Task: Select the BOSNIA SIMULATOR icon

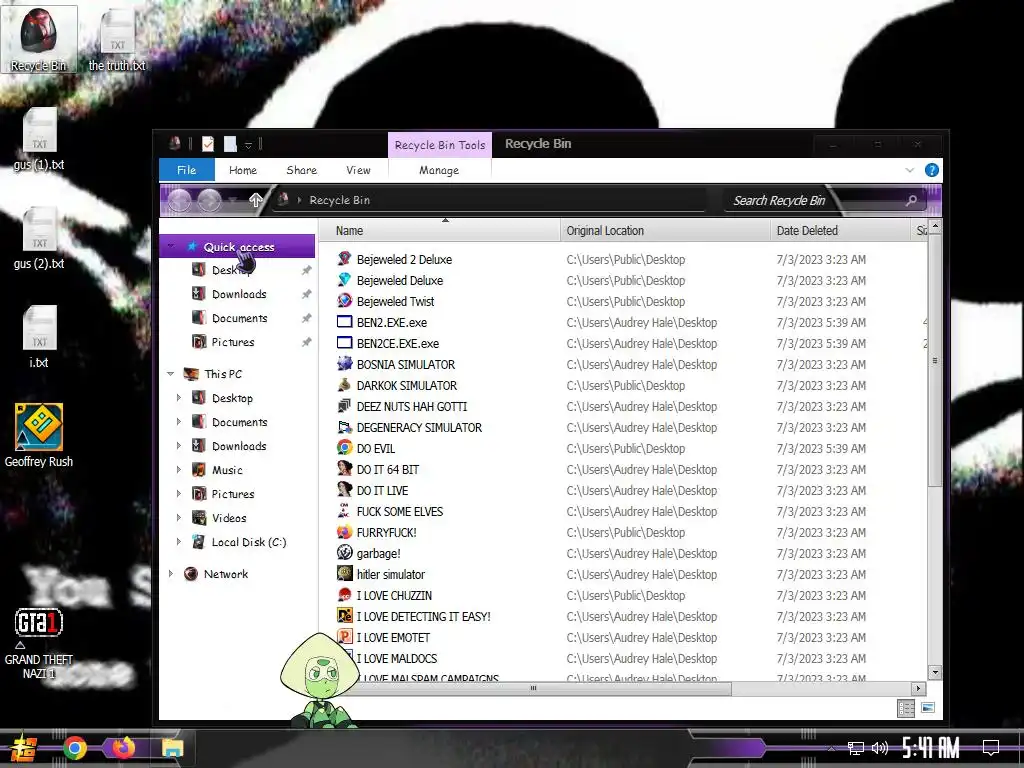Action: (344, 364)
